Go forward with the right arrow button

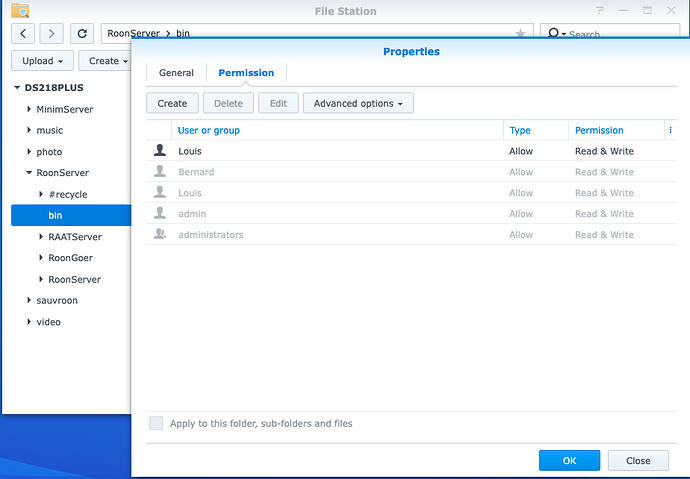51,33
